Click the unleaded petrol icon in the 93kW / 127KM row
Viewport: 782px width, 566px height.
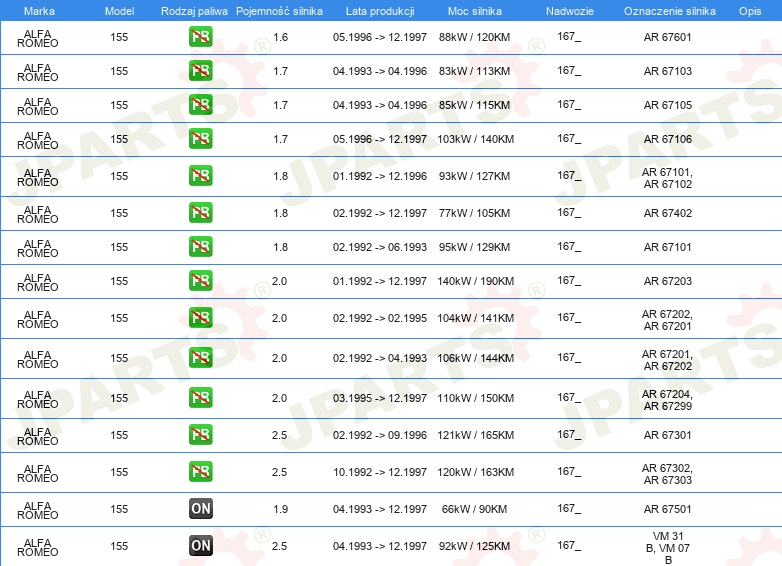point(200,176)
